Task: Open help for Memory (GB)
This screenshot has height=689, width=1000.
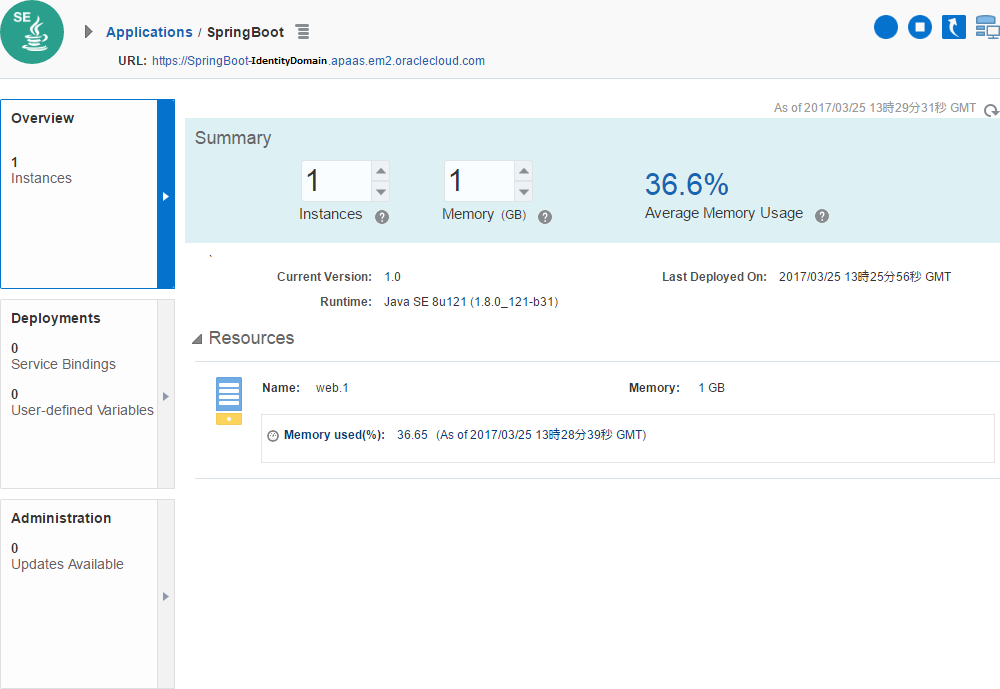Action: (x=545, y=217)
